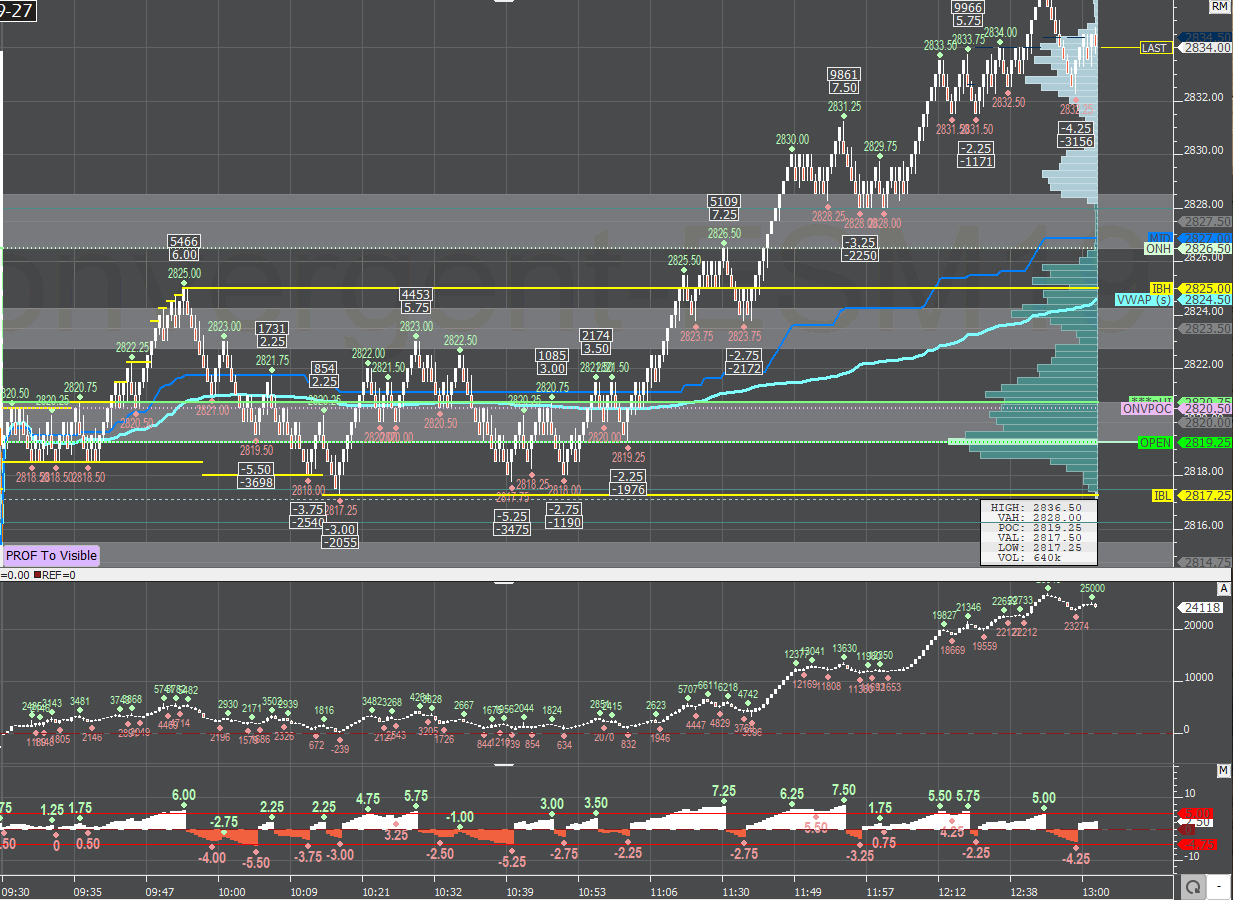Select the ONH level label
The height and width of the screenshot is (900, 1233).
[x=1160, y=248]
